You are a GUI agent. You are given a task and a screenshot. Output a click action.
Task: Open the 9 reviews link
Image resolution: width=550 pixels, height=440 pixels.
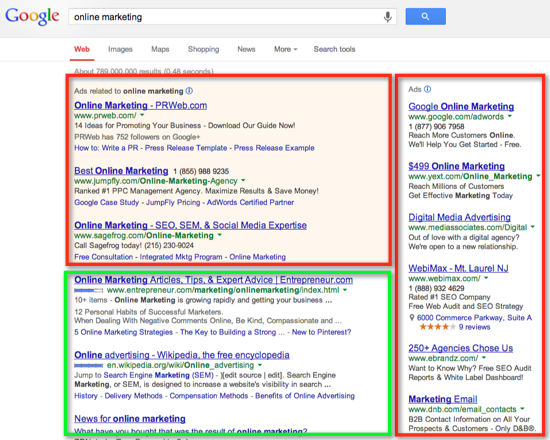[474, 327]
